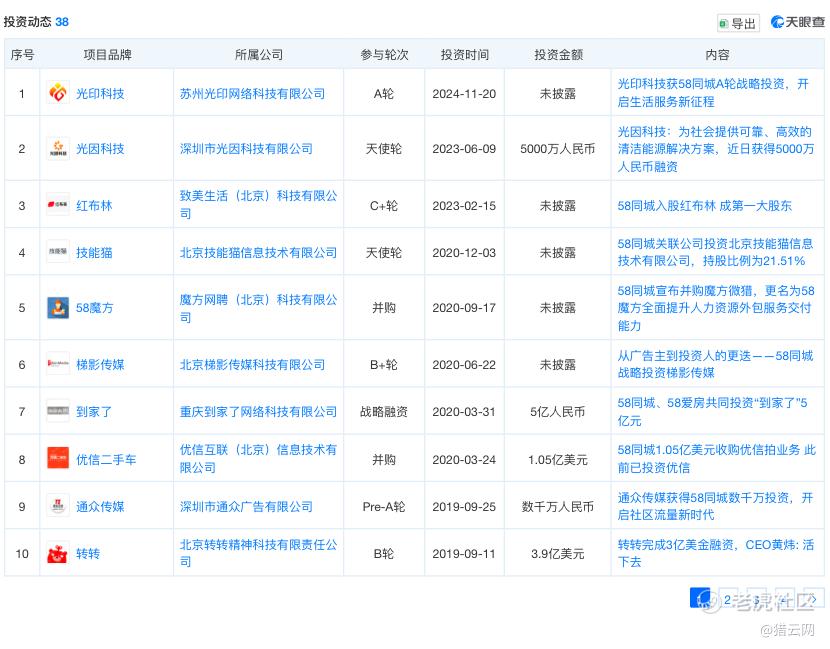This screenshot has height=649, width=830.
Task: Open the 58魔方 brand link
Action: click(94, 308)
